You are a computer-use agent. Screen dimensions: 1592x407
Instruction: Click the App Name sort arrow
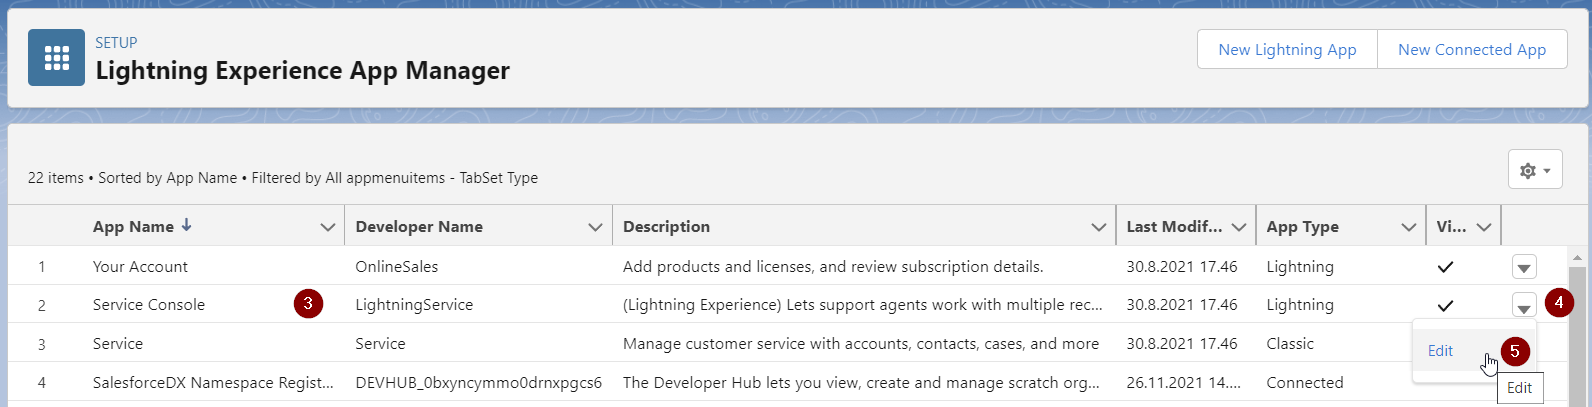click(186, 226)
